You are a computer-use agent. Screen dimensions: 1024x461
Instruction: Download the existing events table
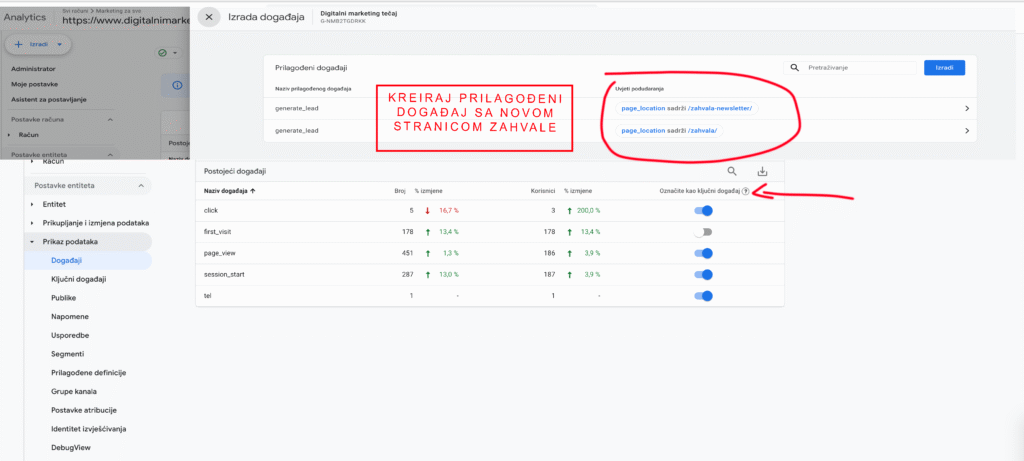coord(763,171)
